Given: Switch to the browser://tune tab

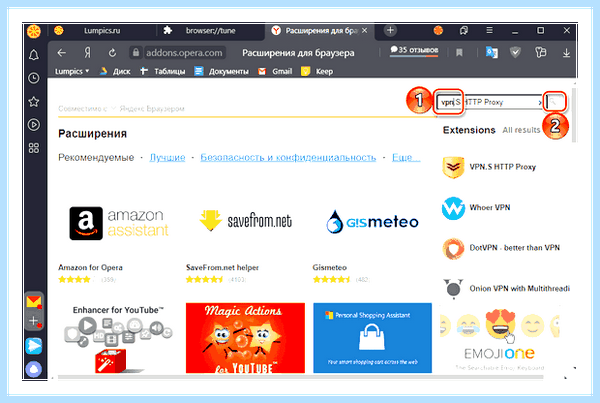Looking at the screenshot, I should pyautogui.click(x=210, y=31).
